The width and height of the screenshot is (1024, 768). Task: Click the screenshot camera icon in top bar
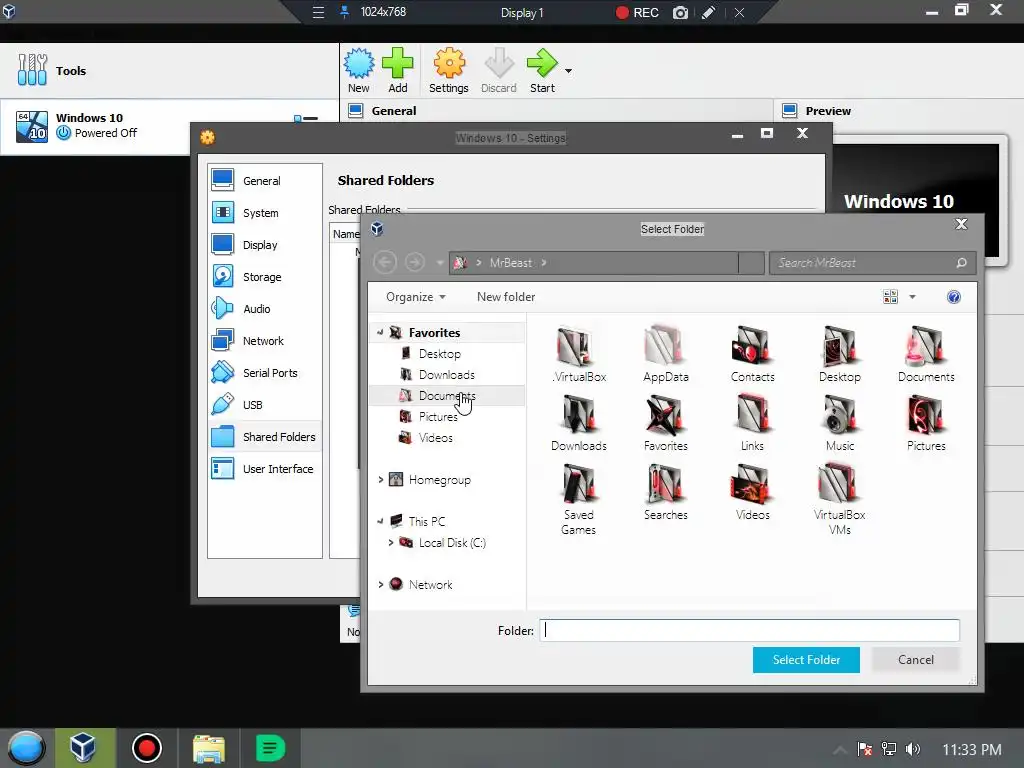coord(680,12)
